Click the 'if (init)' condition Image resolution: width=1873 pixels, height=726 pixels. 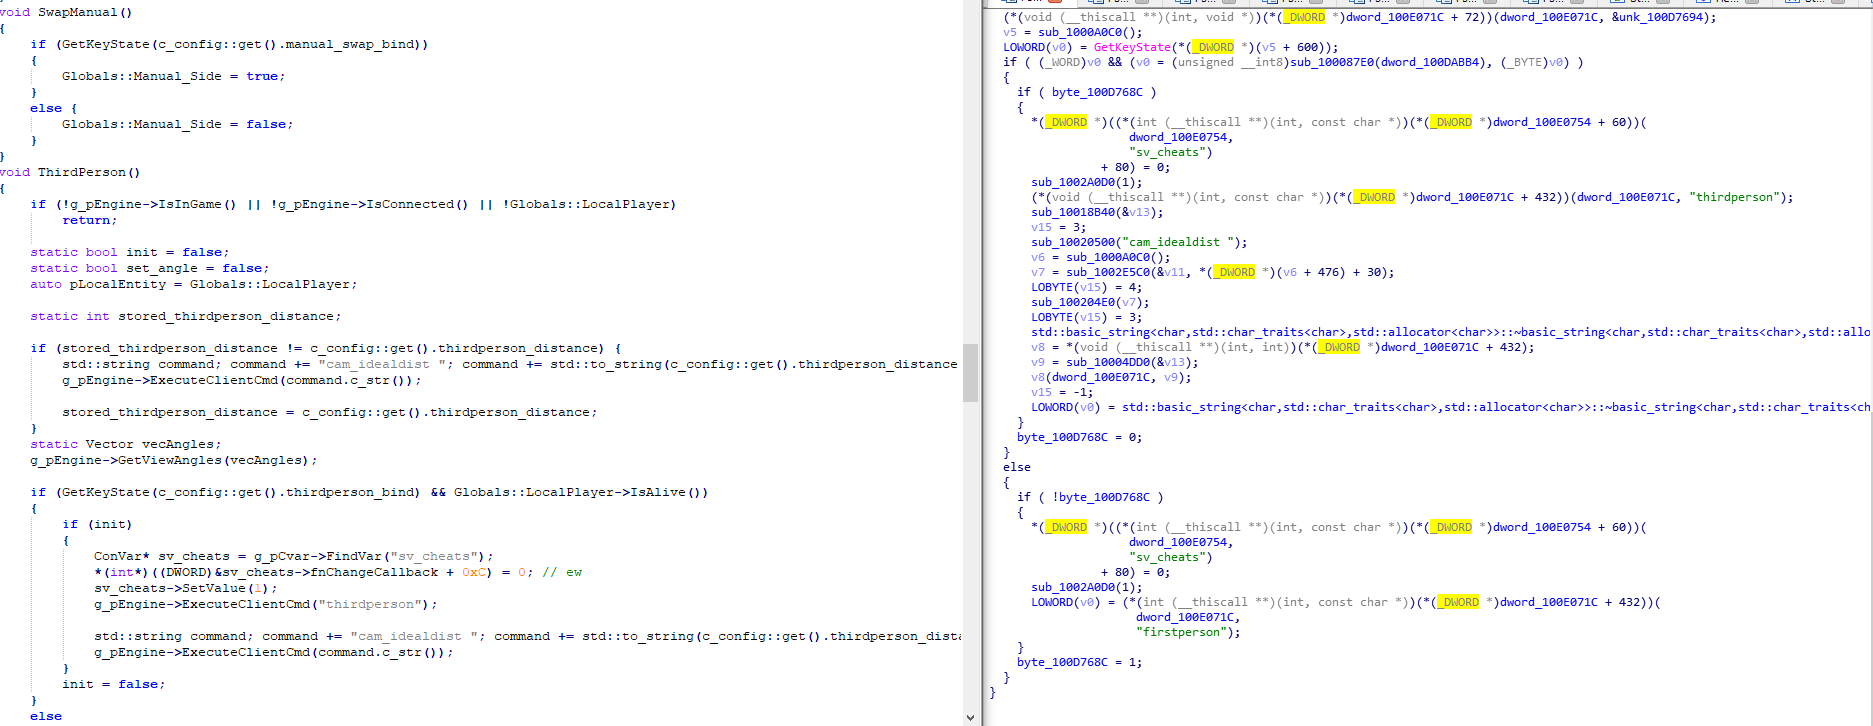(97, 524)
